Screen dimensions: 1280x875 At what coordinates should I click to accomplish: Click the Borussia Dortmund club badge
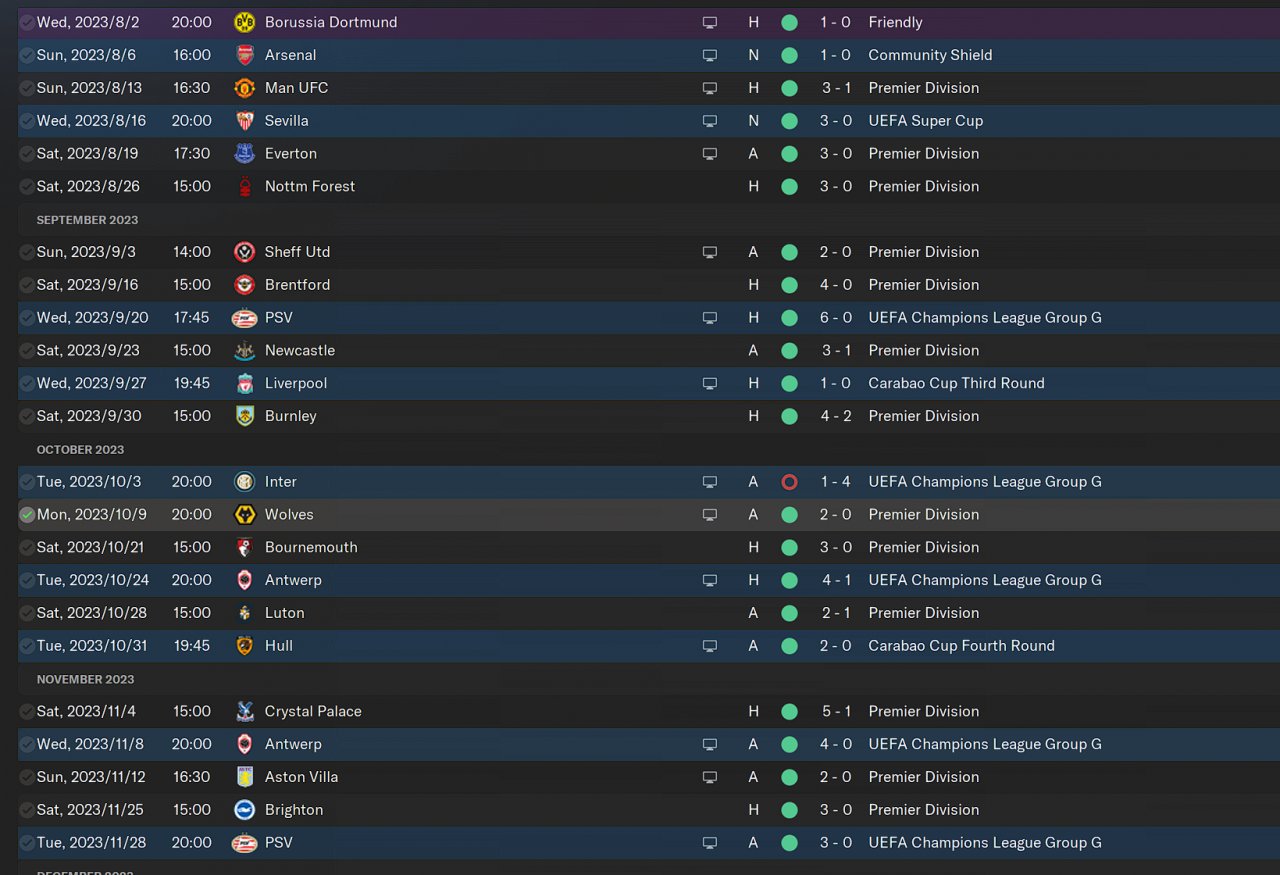(244, 22)
